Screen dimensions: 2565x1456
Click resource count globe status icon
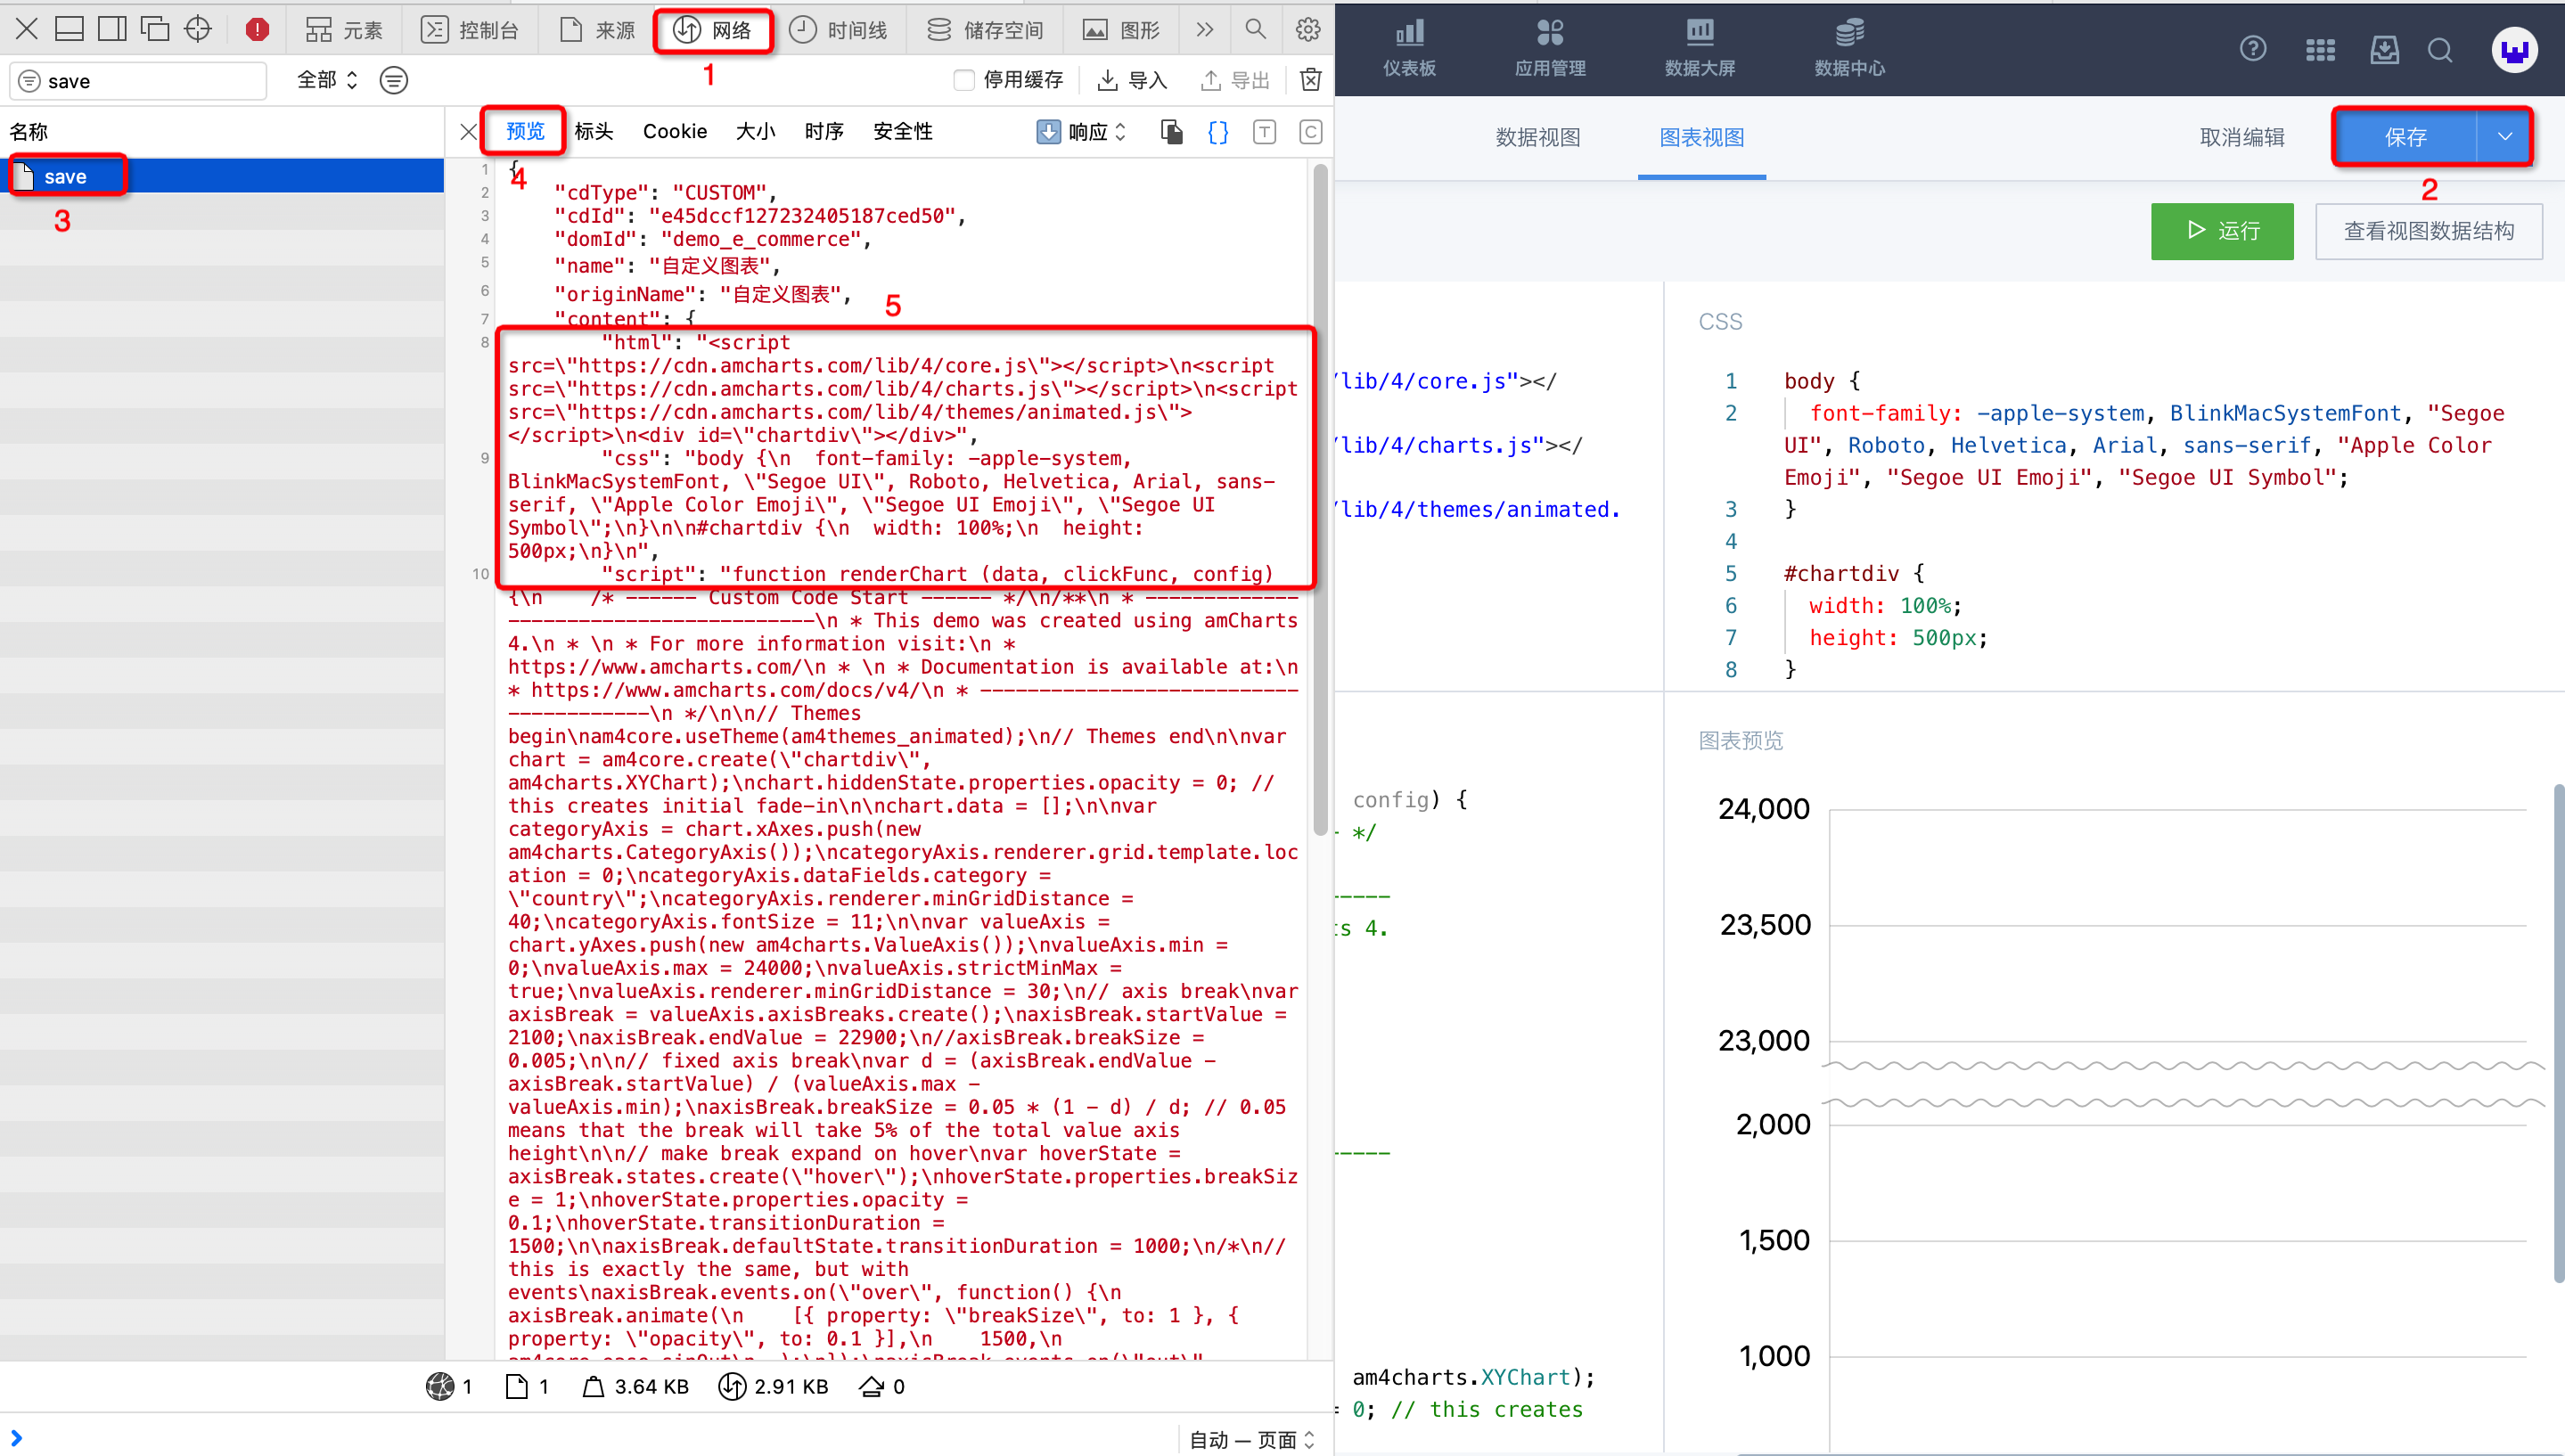pyautogui.click(x=440, y=1386)
